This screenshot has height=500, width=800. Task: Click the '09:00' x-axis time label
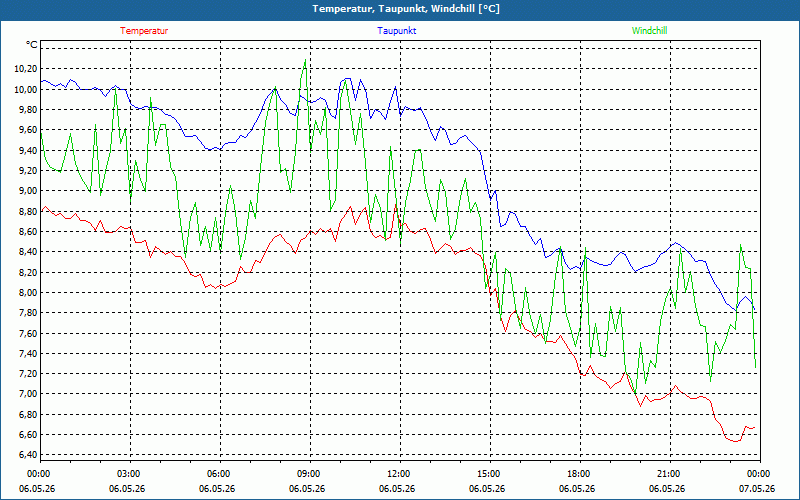[307, 474]
